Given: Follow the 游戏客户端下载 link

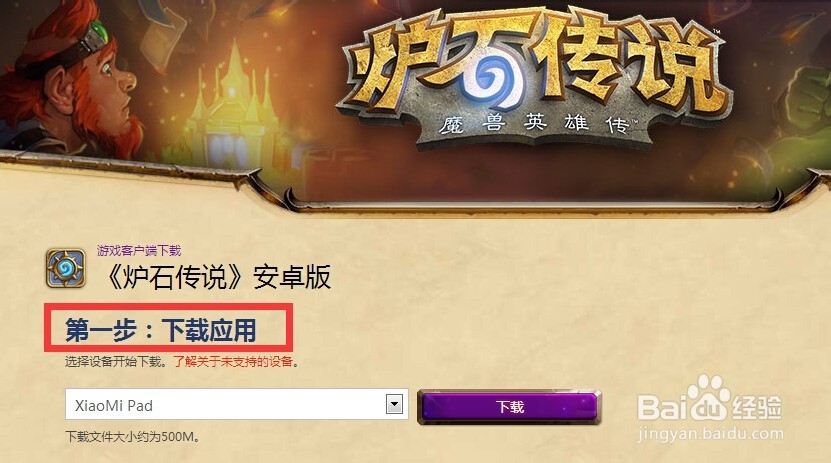Looking at the screenshot, I should click(x=139, y=250).
